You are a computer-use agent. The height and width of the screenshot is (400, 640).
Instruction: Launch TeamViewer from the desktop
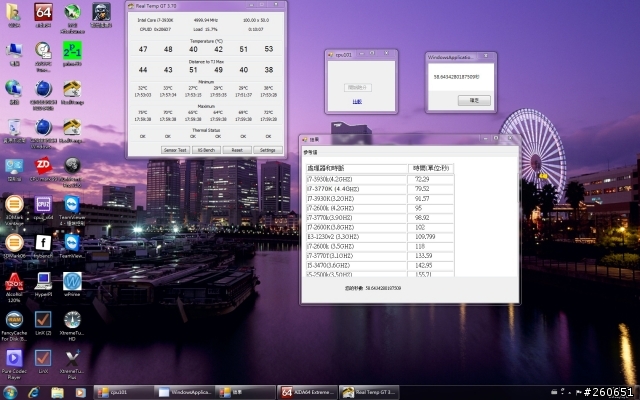[x=72, y=242]
